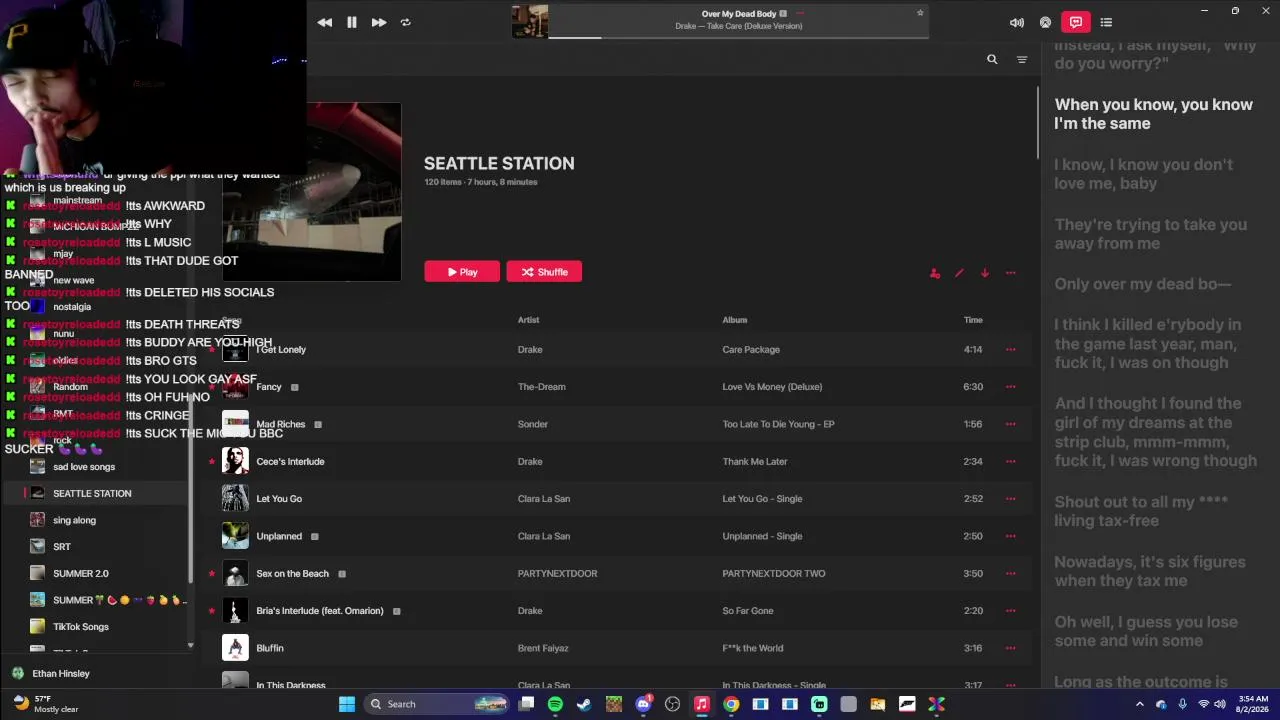Open more options for Let You Go
1280x720 pixels.
click(1010, 499)
